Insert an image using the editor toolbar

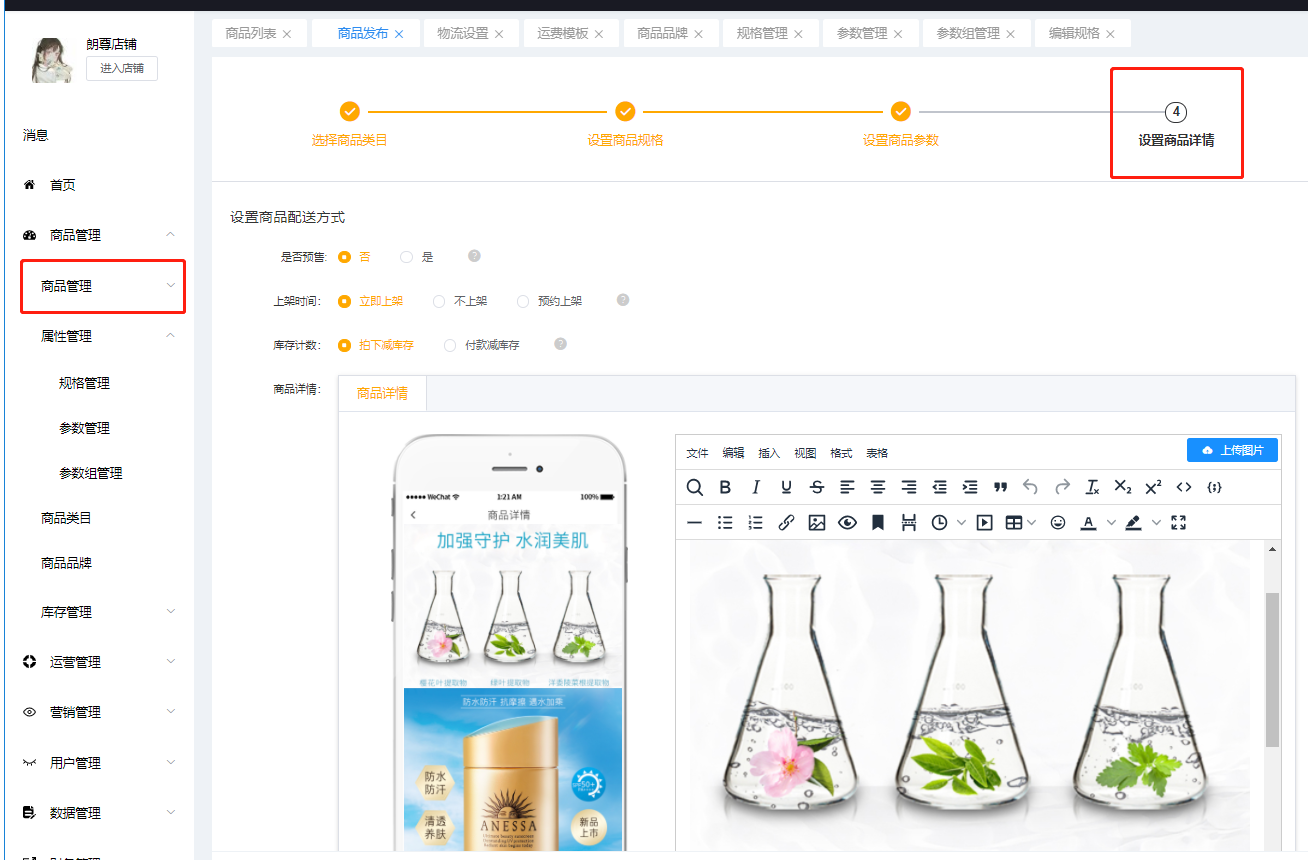pos(817,522)
